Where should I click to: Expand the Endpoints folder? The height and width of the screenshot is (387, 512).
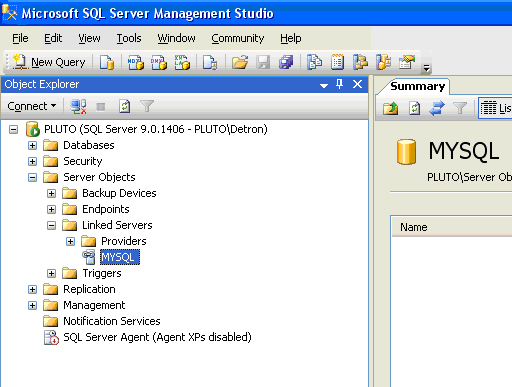[51, 209]
